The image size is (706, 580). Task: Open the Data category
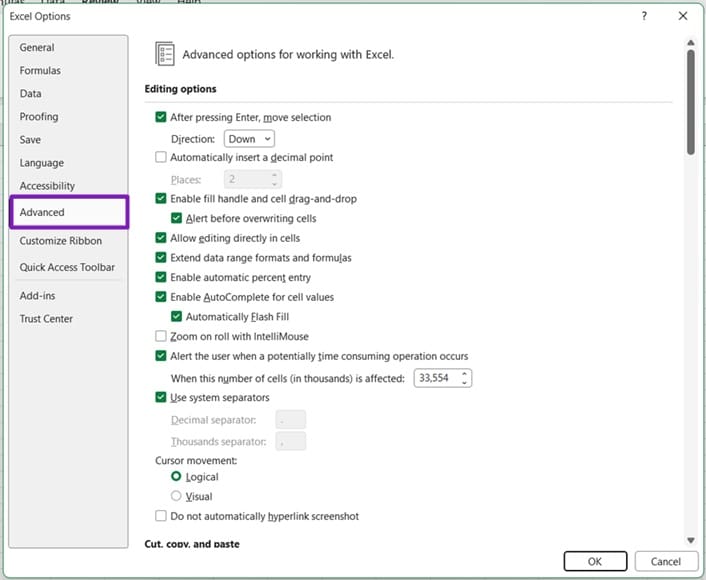(30, 94)
